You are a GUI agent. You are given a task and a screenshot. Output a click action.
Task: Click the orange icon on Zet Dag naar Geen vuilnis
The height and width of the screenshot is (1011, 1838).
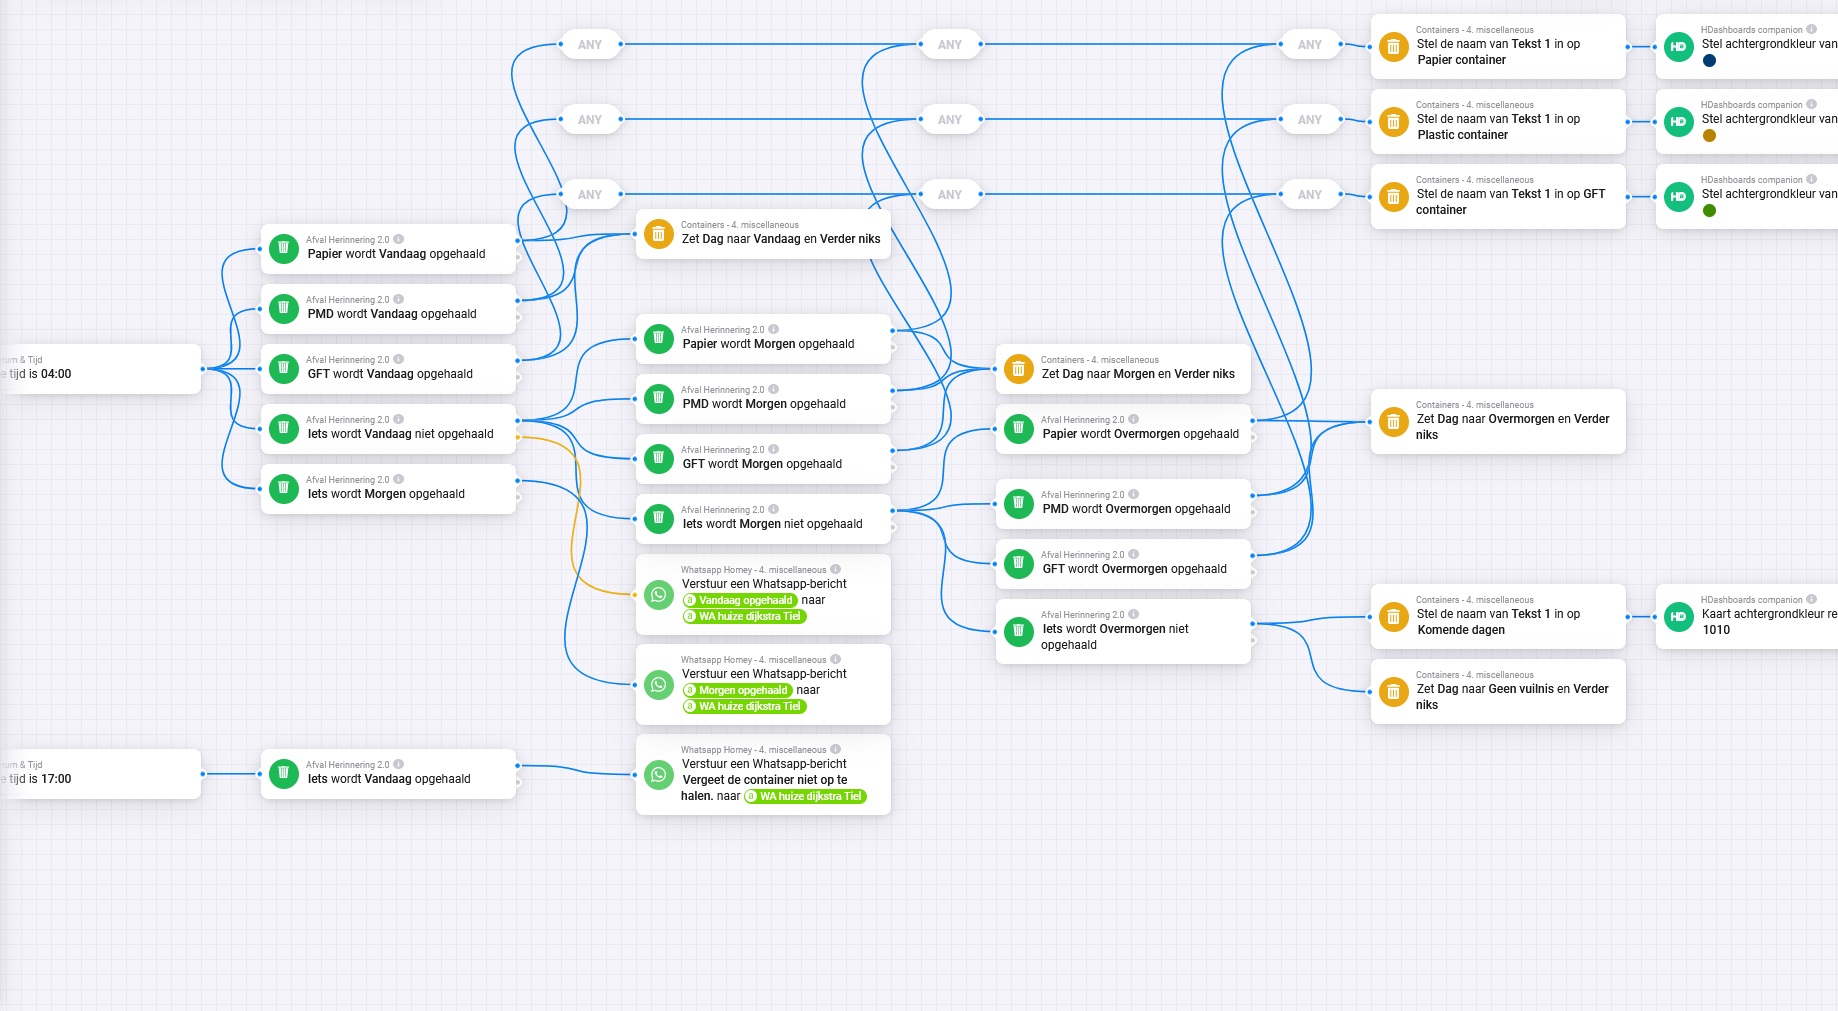[1393, 692]
